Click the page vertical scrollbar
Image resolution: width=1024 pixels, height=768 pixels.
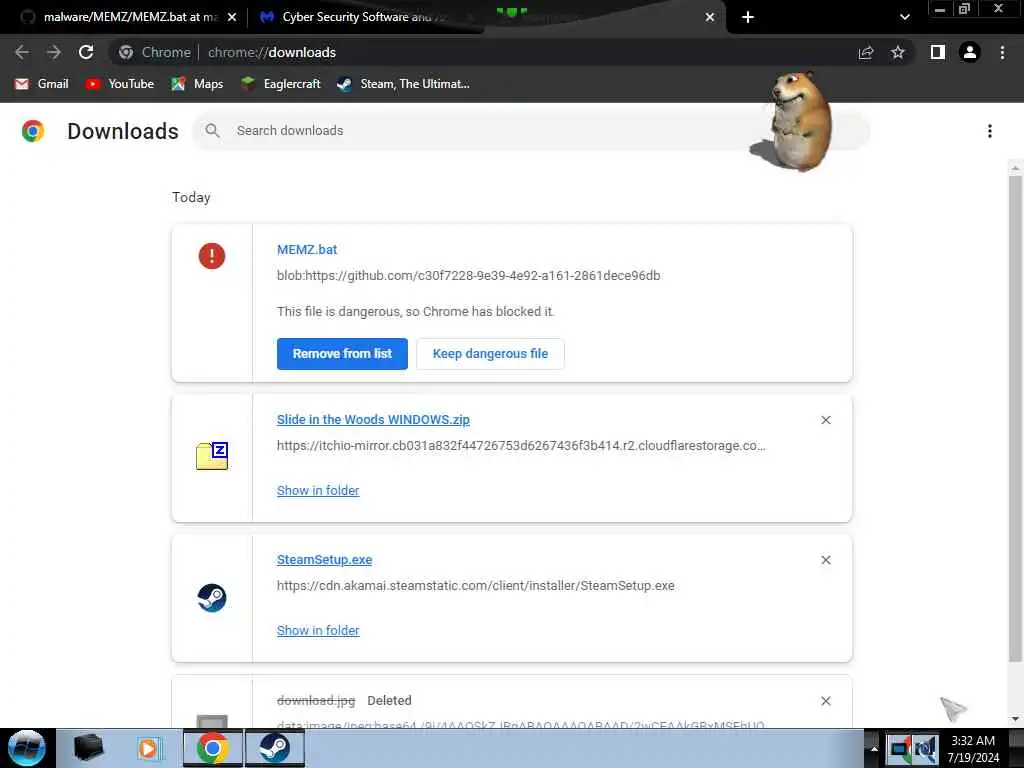[x=1016, y=418]
